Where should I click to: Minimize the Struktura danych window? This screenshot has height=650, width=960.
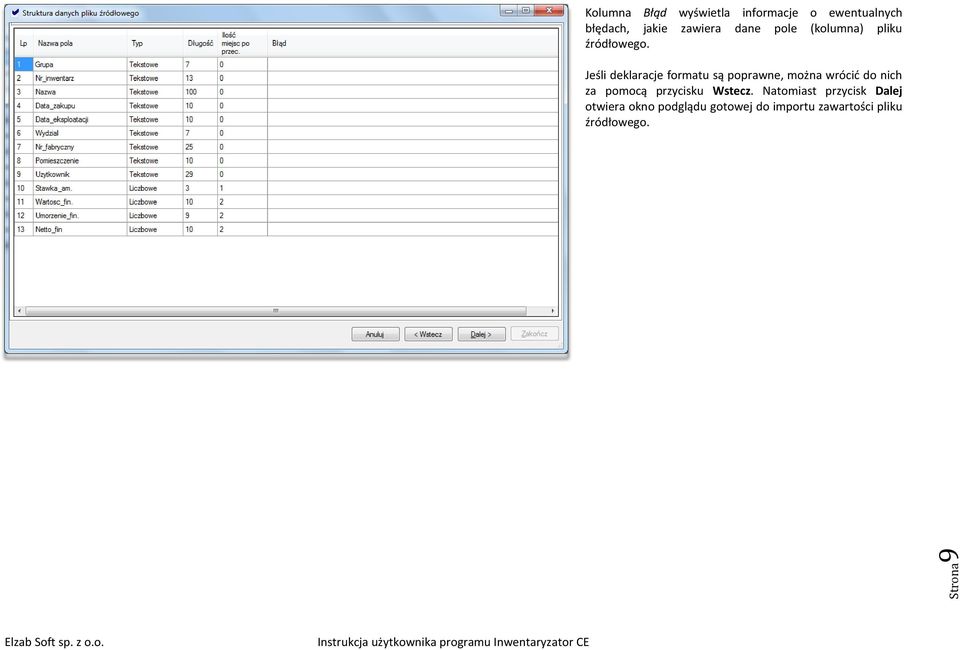pos(508,10)
